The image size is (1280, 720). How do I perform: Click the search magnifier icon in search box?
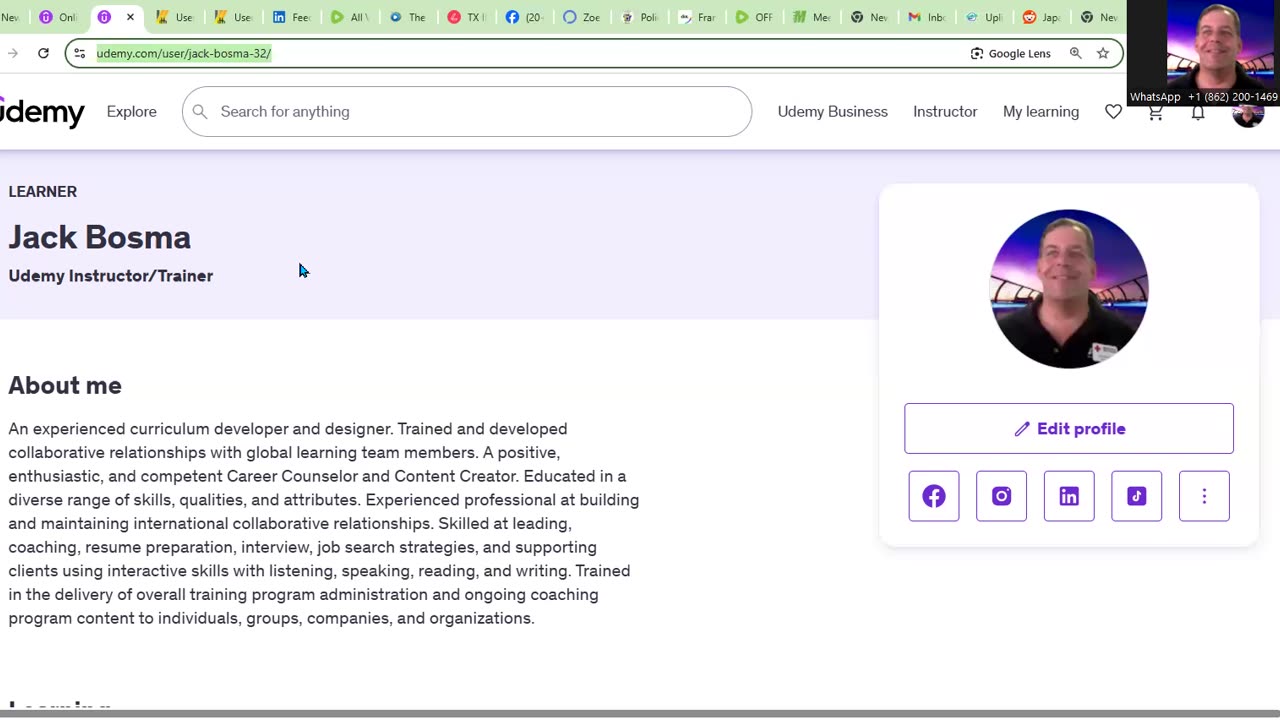(200, 112)
